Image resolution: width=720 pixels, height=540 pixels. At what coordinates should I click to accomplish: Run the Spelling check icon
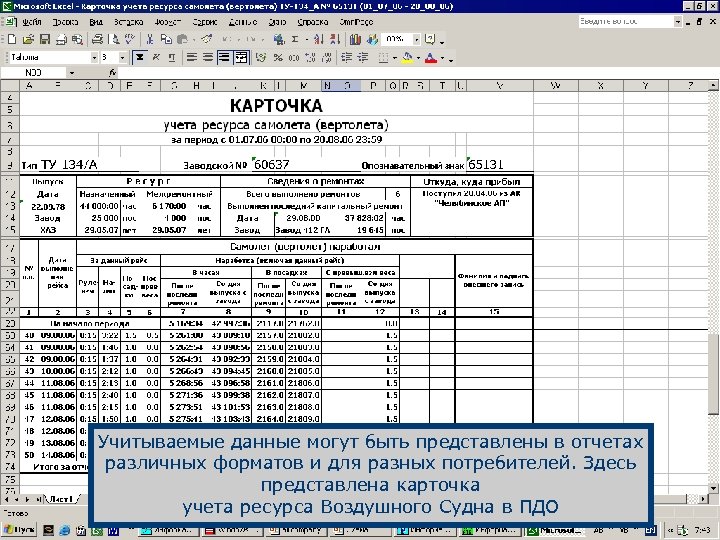click(x=130, y=39)
